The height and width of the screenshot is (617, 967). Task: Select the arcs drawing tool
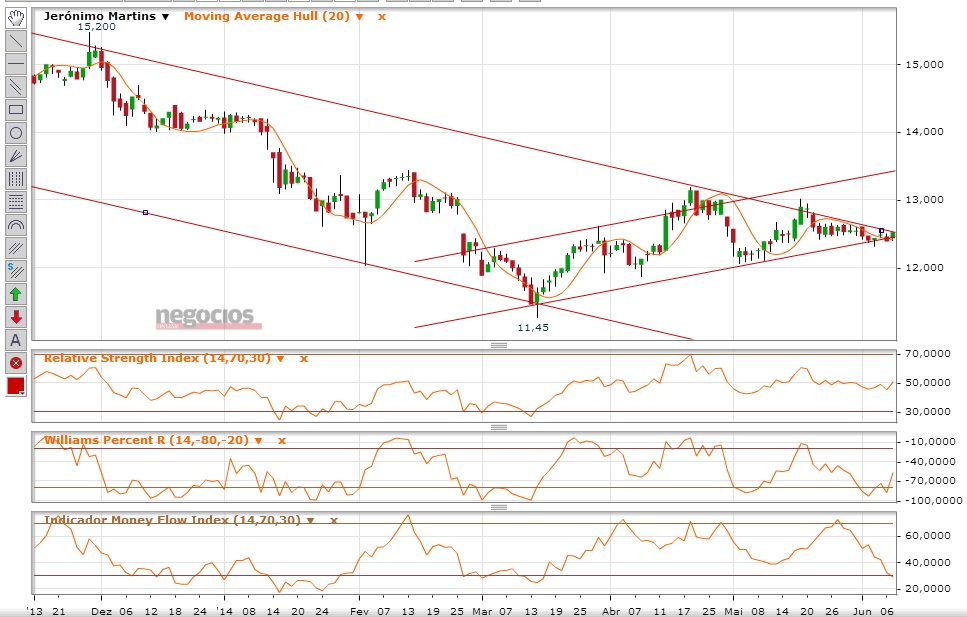[16, 225]
